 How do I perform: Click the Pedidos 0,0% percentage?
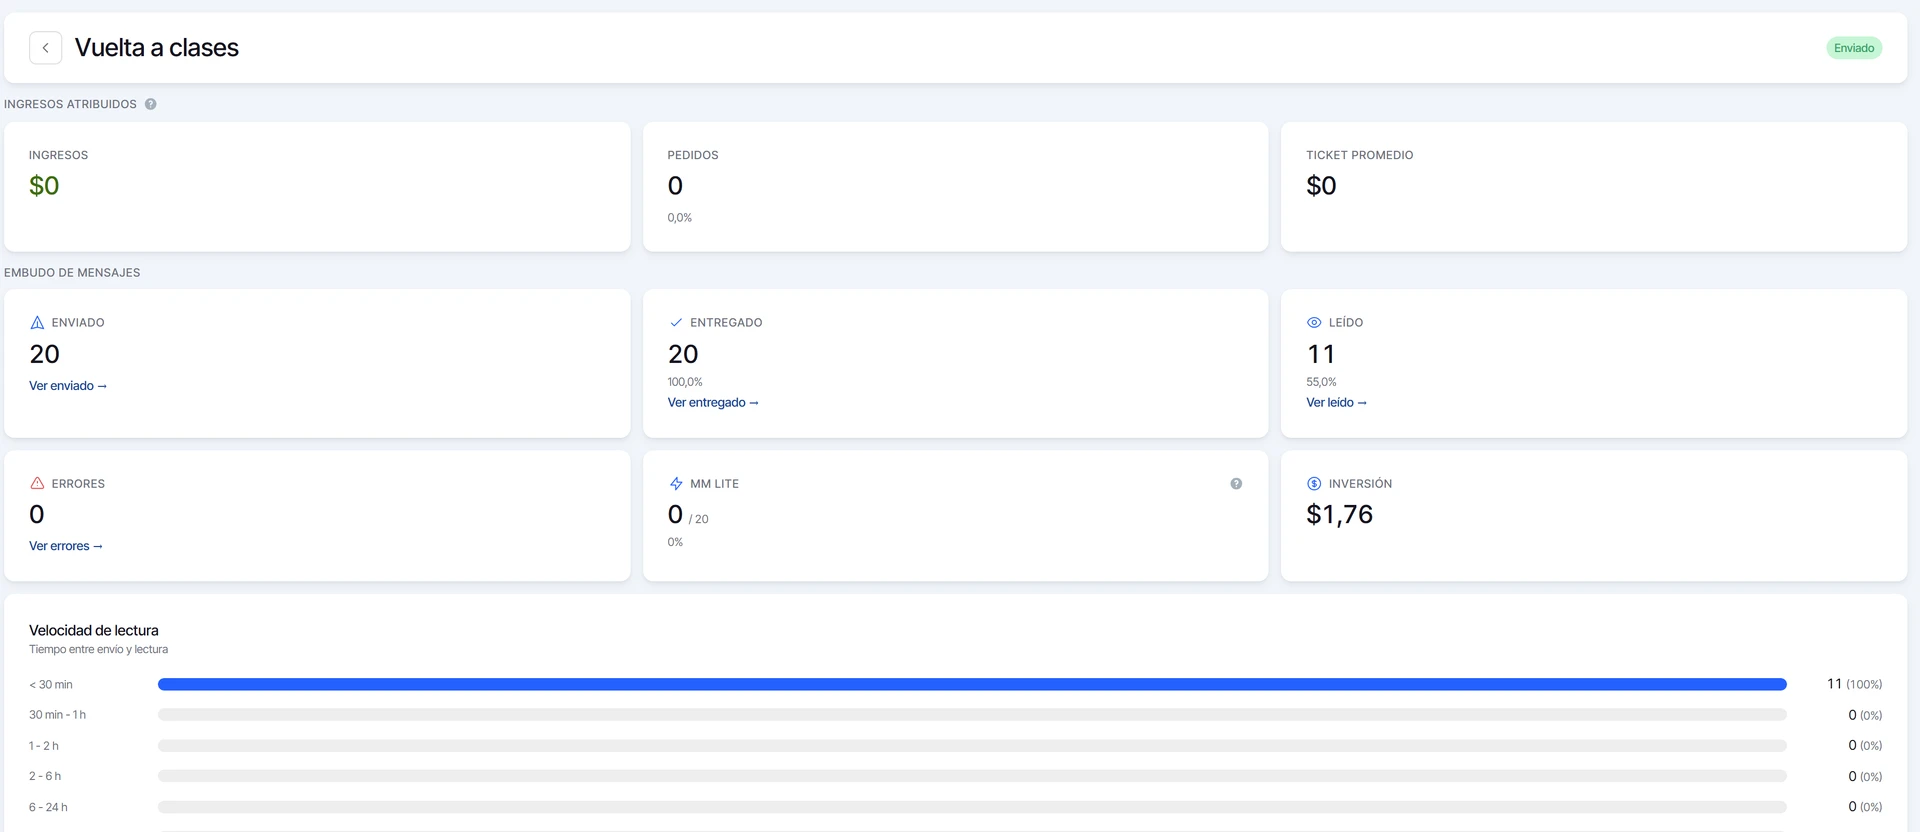tap(680, 218)
